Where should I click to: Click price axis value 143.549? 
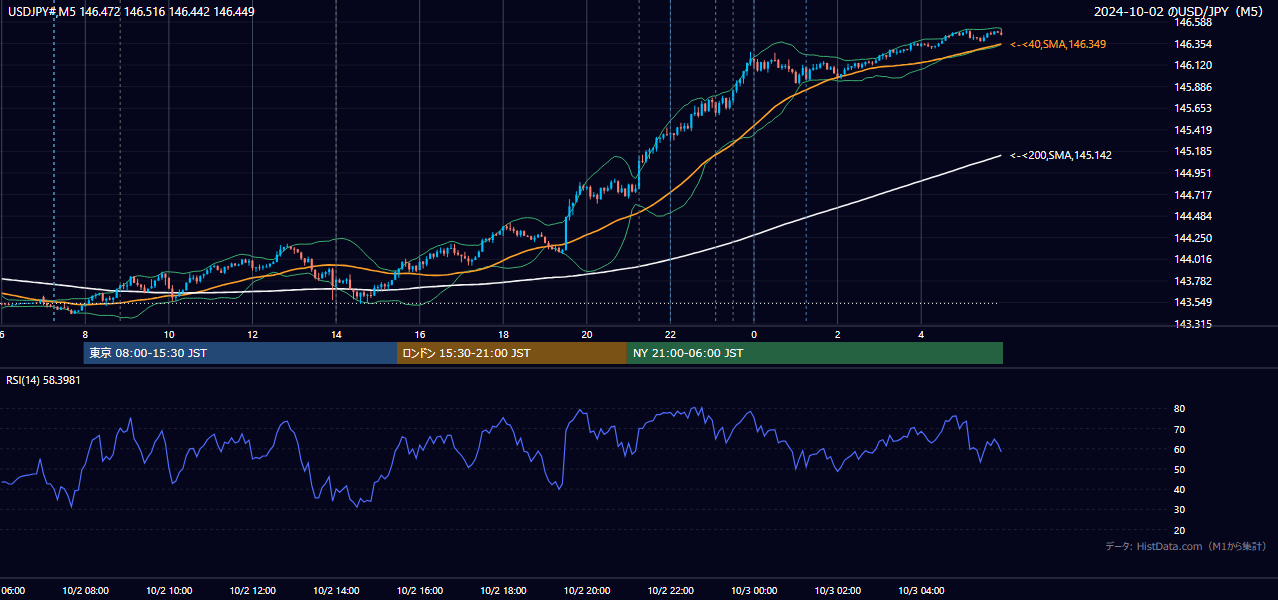[1193, 302]
